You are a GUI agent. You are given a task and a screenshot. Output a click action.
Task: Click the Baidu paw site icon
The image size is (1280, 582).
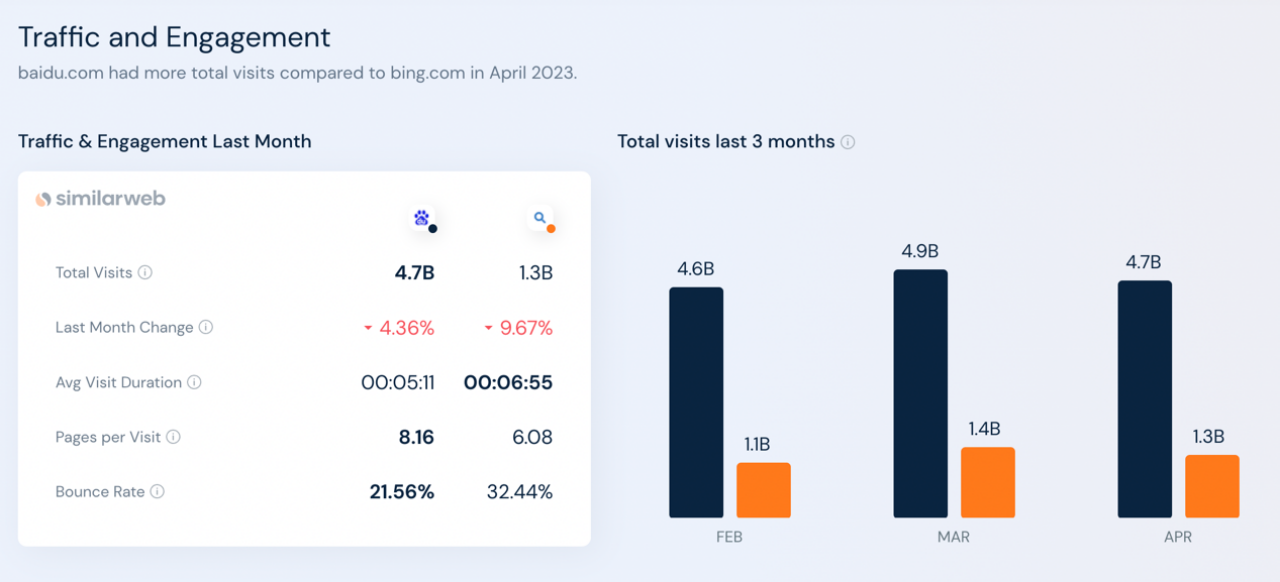click(x=422, y=217)
